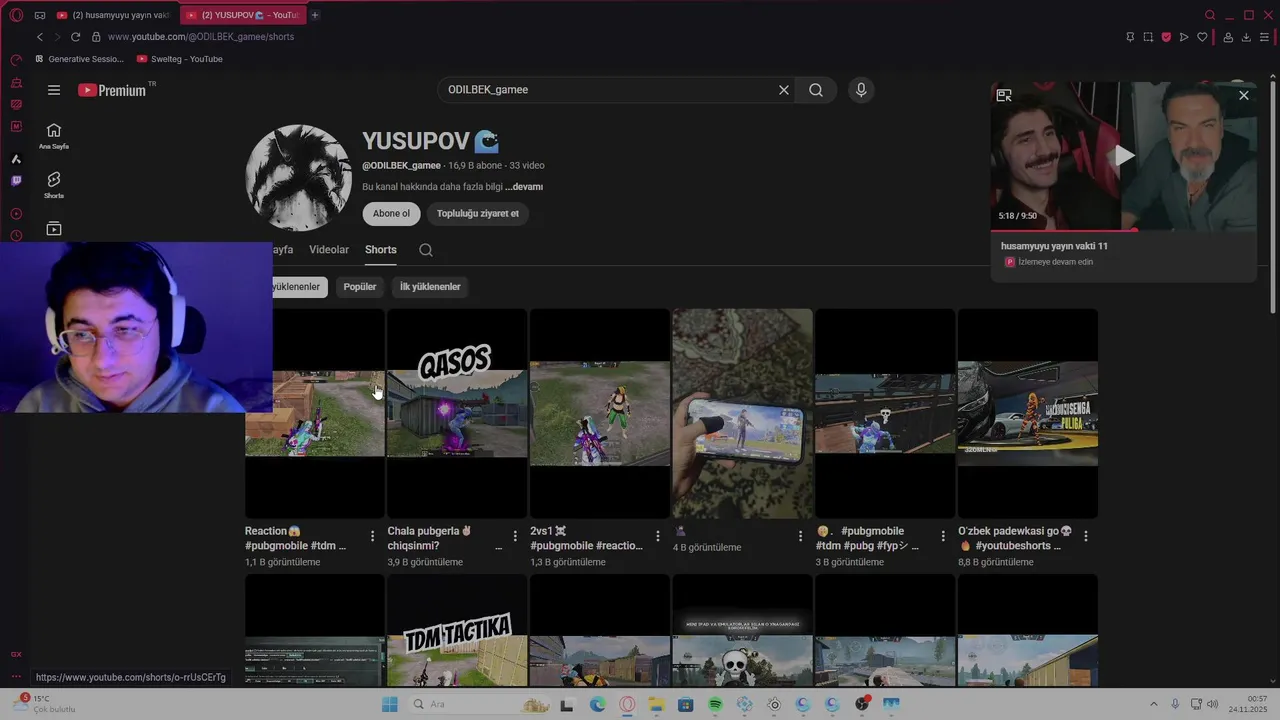The image size is (1280, 720).
Task: Open Microsoft Edge from the taskbar
Action: (598, 704)
